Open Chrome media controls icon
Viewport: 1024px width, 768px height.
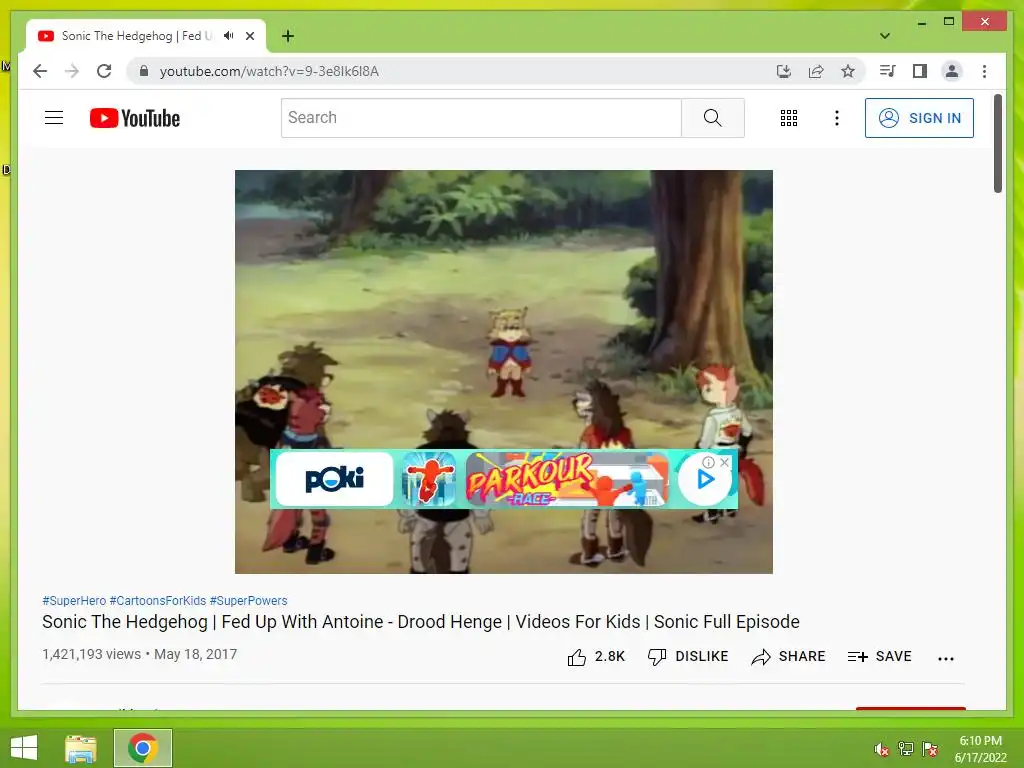pos(887,71)
